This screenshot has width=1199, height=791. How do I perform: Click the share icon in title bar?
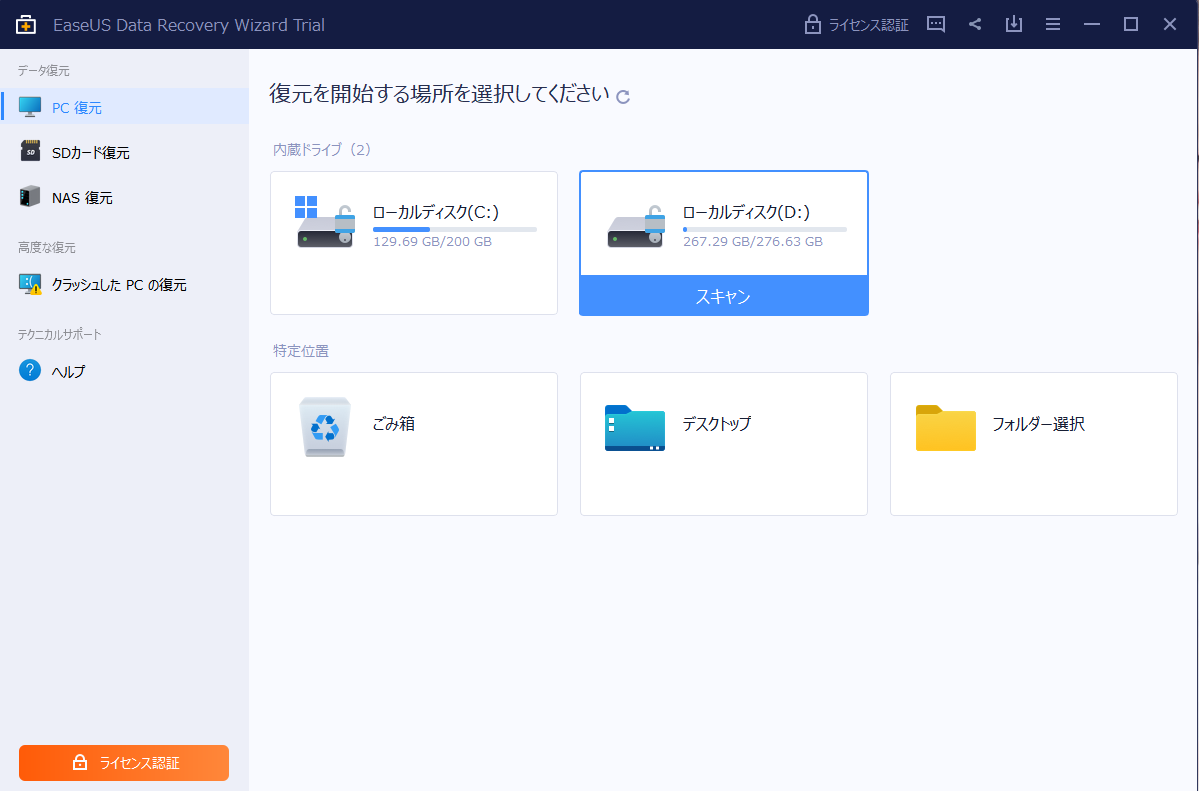click(x=975, y=24)
